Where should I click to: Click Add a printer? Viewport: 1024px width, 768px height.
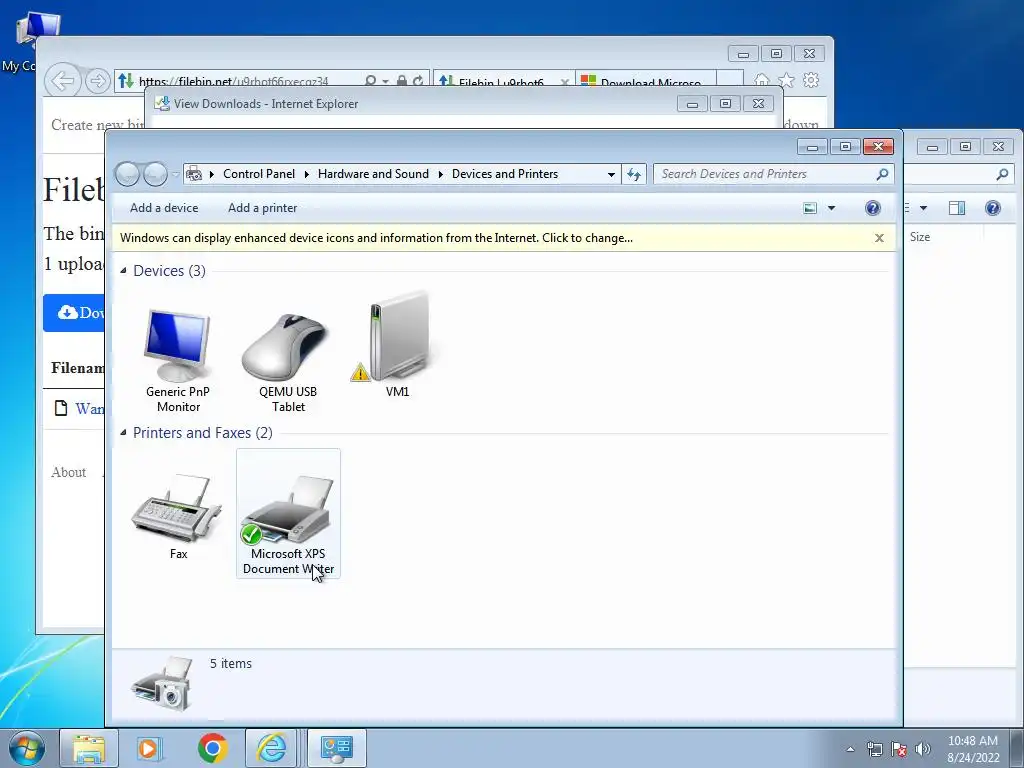coord(263,208)
